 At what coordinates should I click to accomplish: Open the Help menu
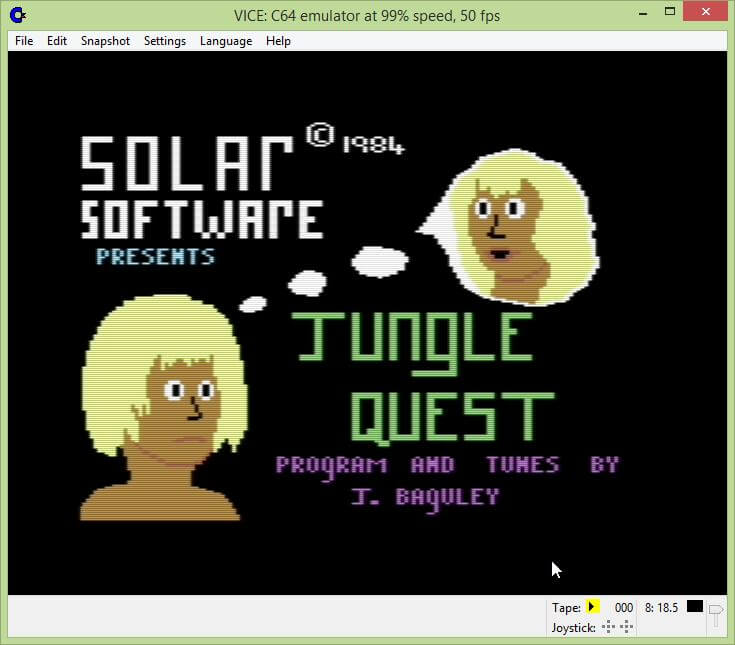pyautogui.click(x=278, y=41)
